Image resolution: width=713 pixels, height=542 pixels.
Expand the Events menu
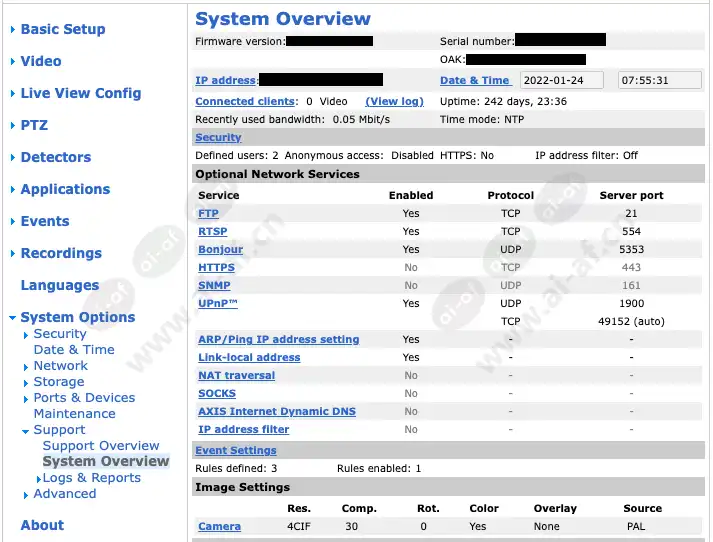(x=45, y=221)
